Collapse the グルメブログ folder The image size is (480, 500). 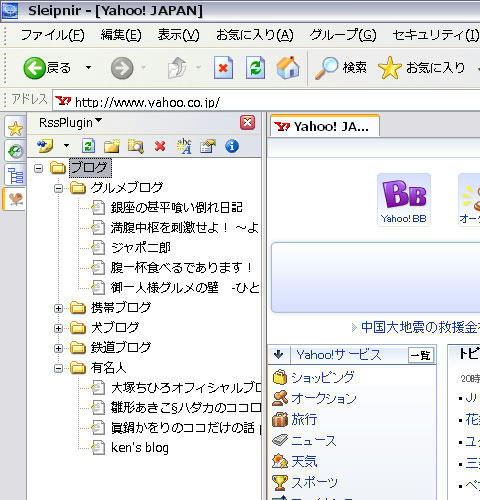coord(58,189)
